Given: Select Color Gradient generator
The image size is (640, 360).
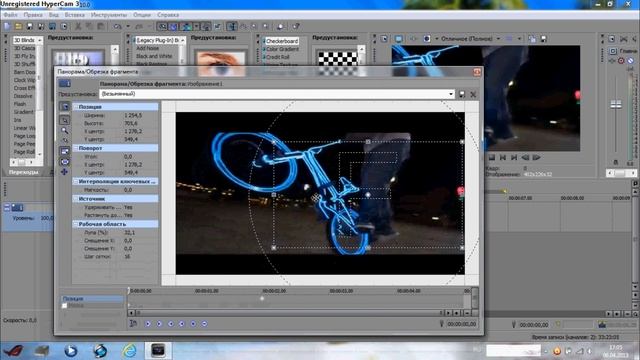Looking at the screenshot, I should pyautogui.click(x=282, y=49).
